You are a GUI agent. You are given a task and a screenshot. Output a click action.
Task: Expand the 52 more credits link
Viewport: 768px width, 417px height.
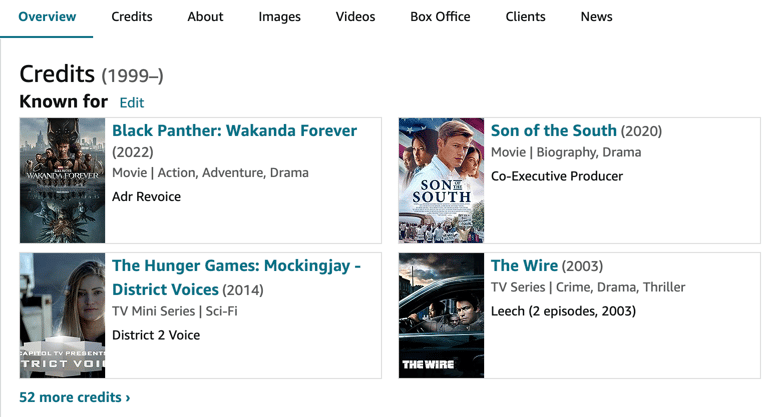(x=75, y=398)
